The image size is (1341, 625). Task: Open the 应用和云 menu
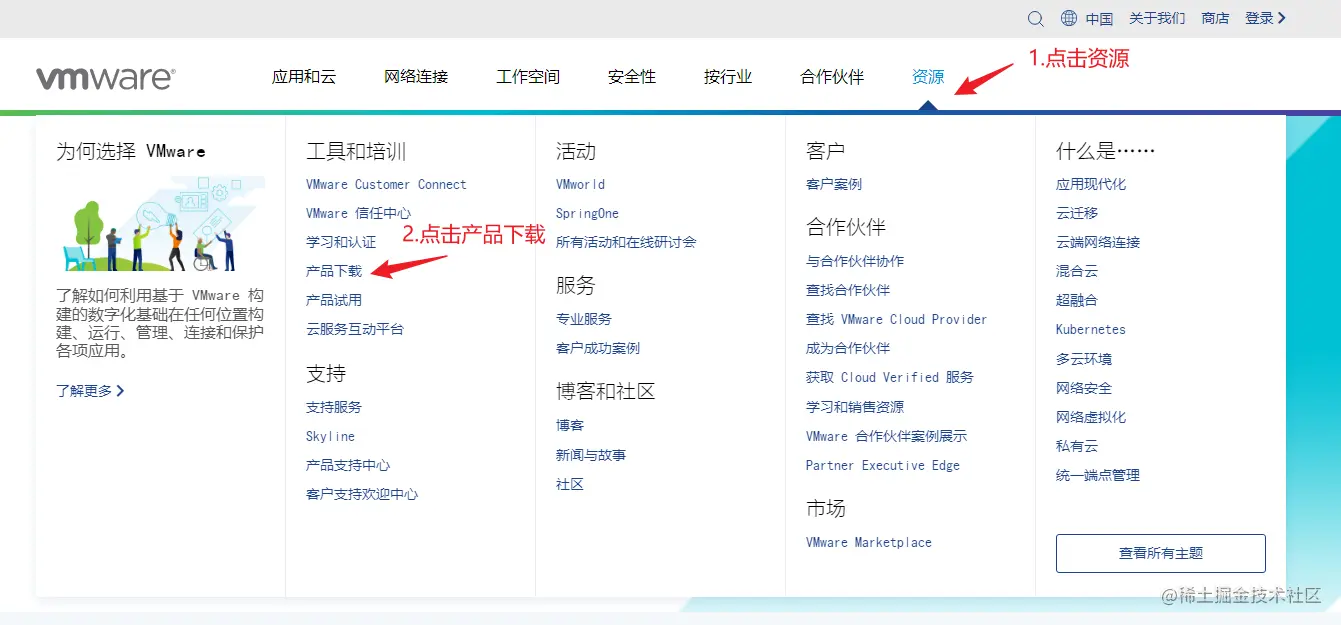304,77
